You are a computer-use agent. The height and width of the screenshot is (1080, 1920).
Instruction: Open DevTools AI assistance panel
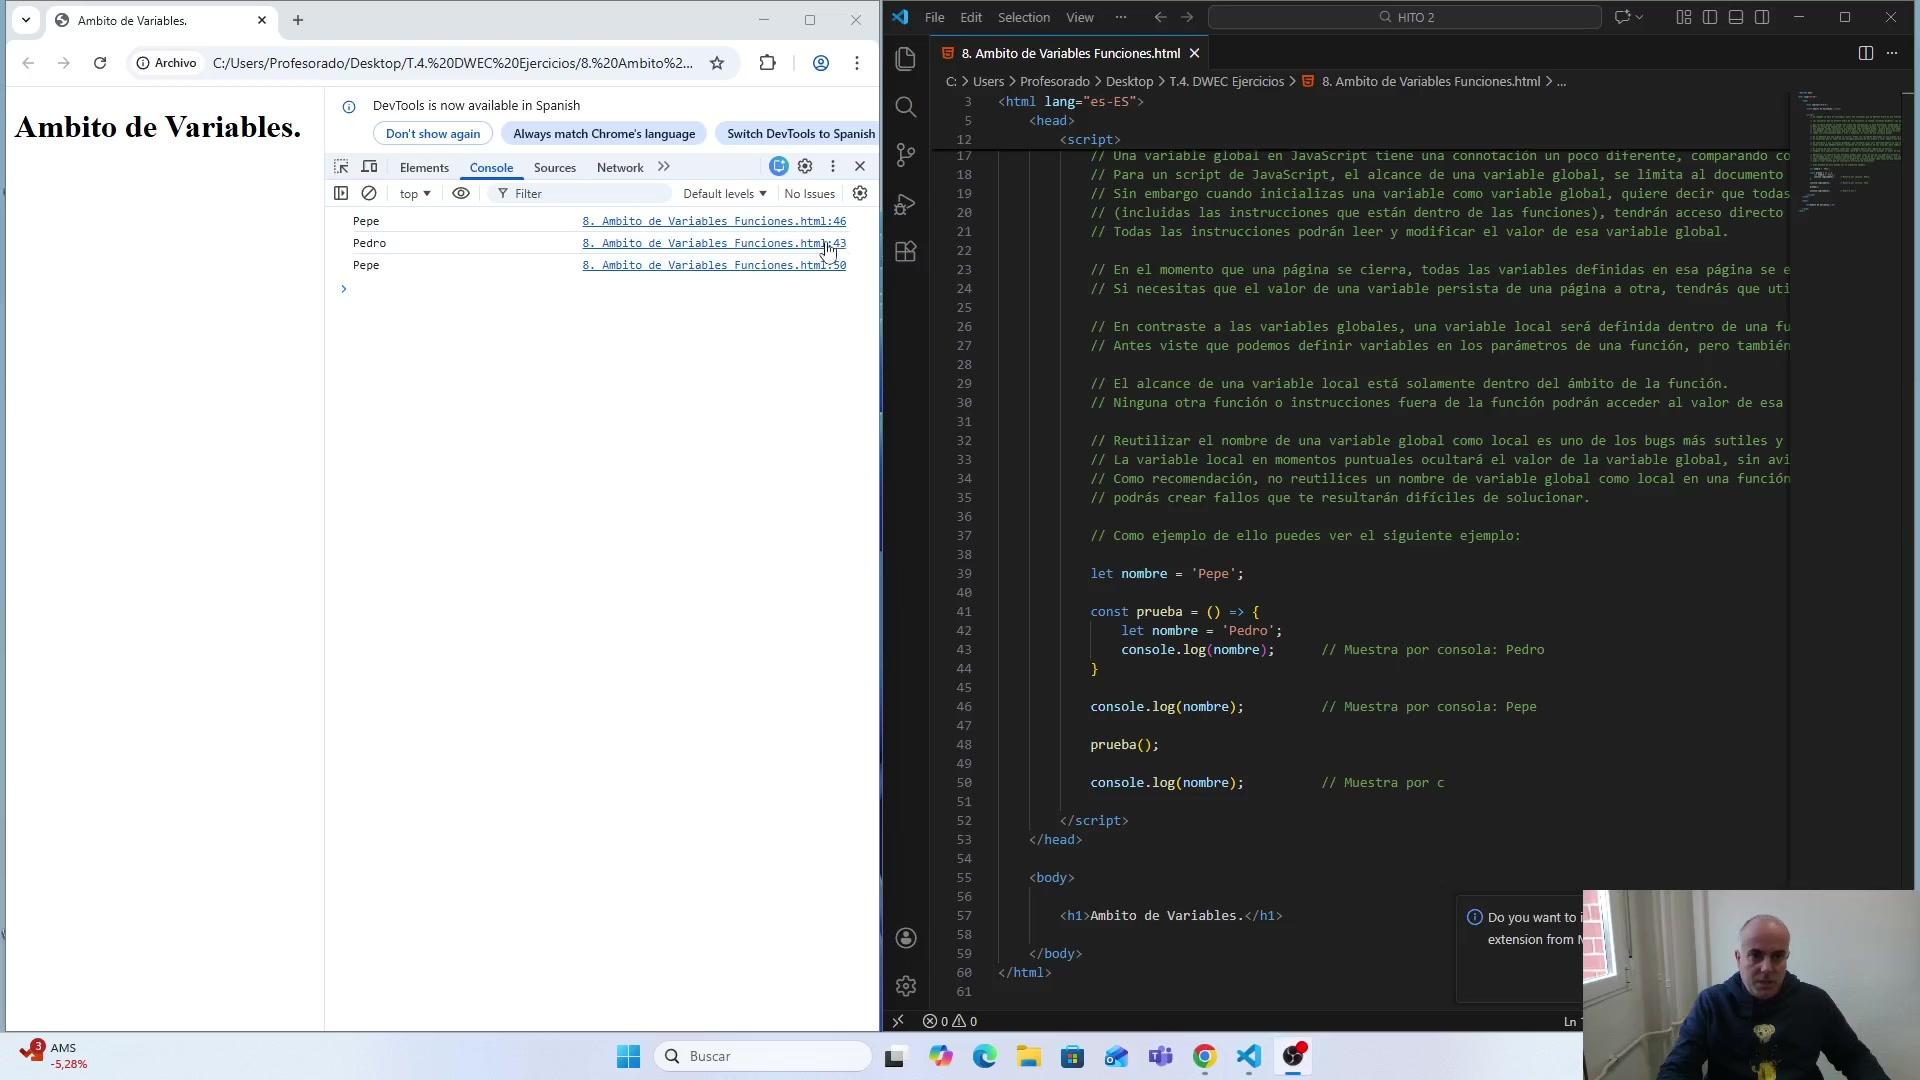779,166
